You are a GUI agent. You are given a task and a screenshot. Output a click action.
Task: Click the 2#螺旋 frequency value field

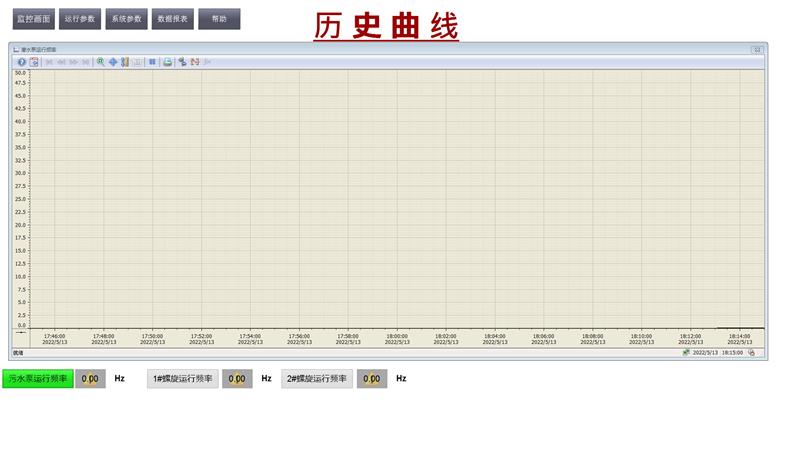tap(372, 379)
